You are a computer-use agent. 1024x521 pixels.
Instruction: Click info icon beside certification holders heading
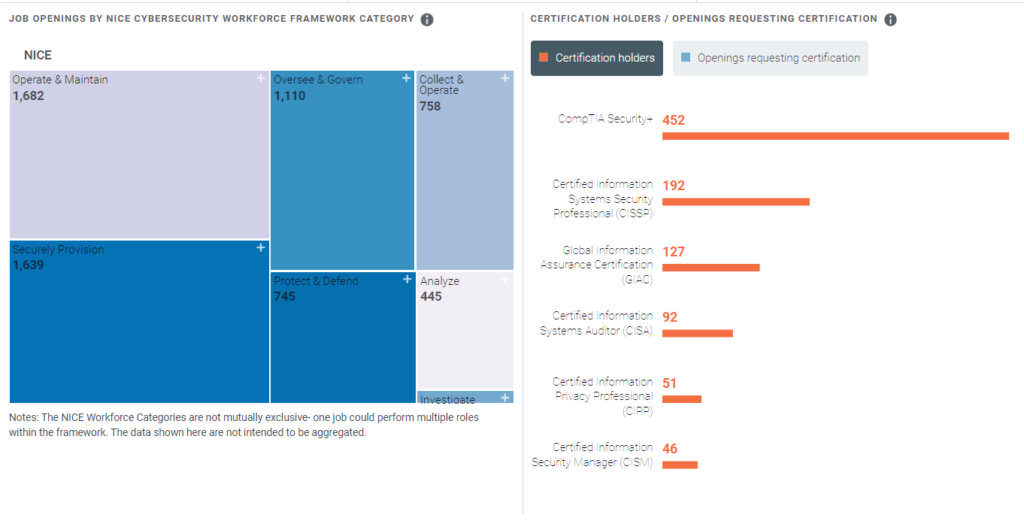[x=891, y=20]
